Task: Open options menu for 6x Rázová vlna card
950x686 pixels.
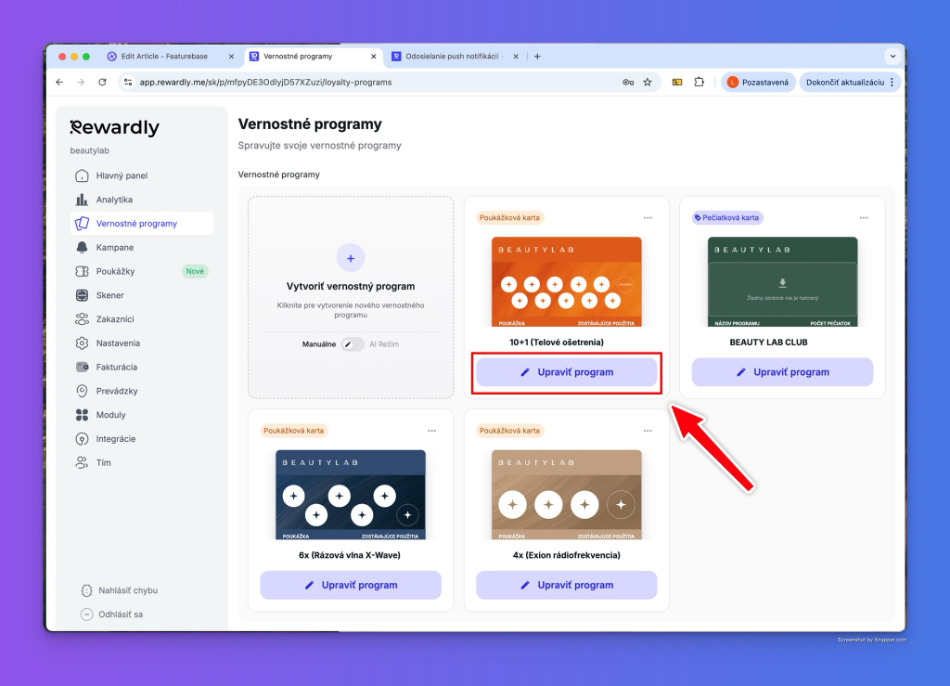Action: point(432,431)
